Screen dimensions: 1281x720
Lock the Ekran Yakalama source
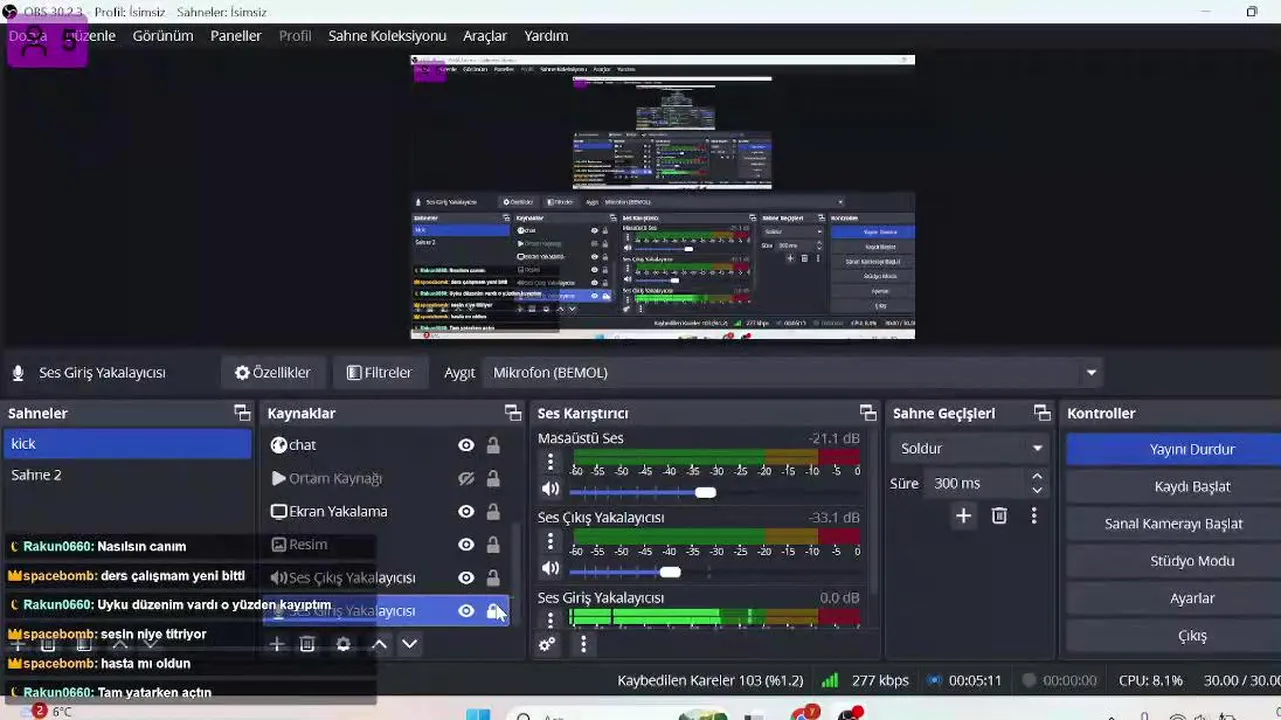click(x=493, y=511)
